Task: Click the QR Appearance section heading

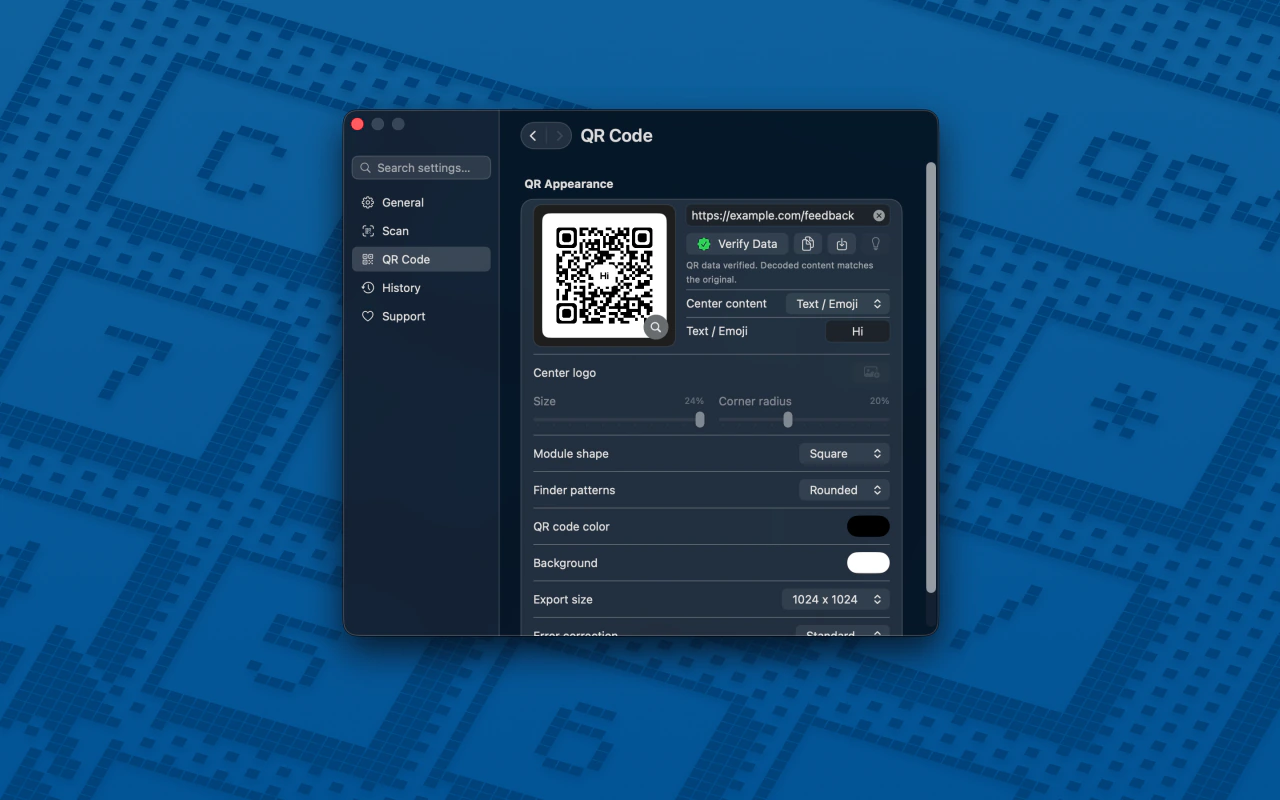Action: click(x=569, y=184)
